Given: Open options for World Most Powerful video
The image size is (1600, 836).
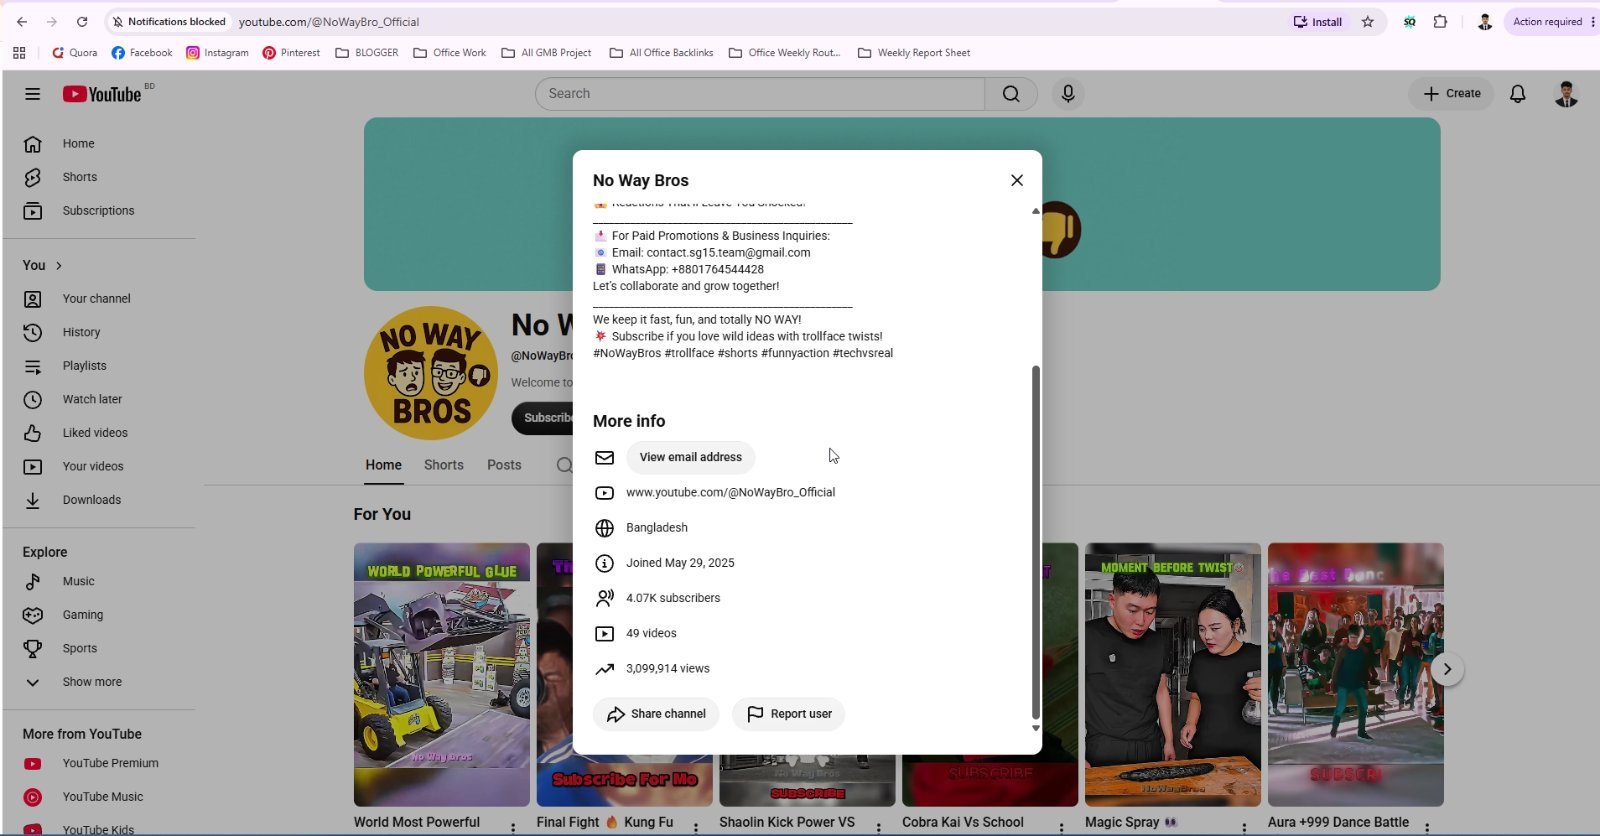Looking at the screenshot, I should point(513,826).
